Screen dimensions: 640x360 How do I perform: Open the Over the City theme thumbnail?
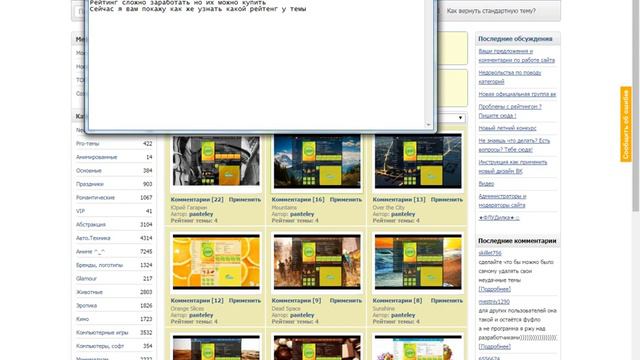pyautogui.click(x=418, y=162)
